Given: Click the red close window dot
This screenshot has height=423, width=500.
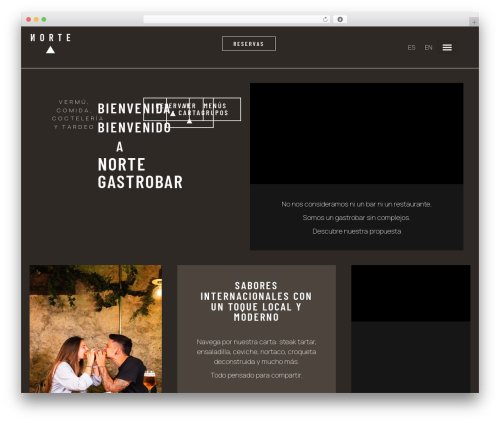Looking at the screenshot, I should tap(29, 19).
